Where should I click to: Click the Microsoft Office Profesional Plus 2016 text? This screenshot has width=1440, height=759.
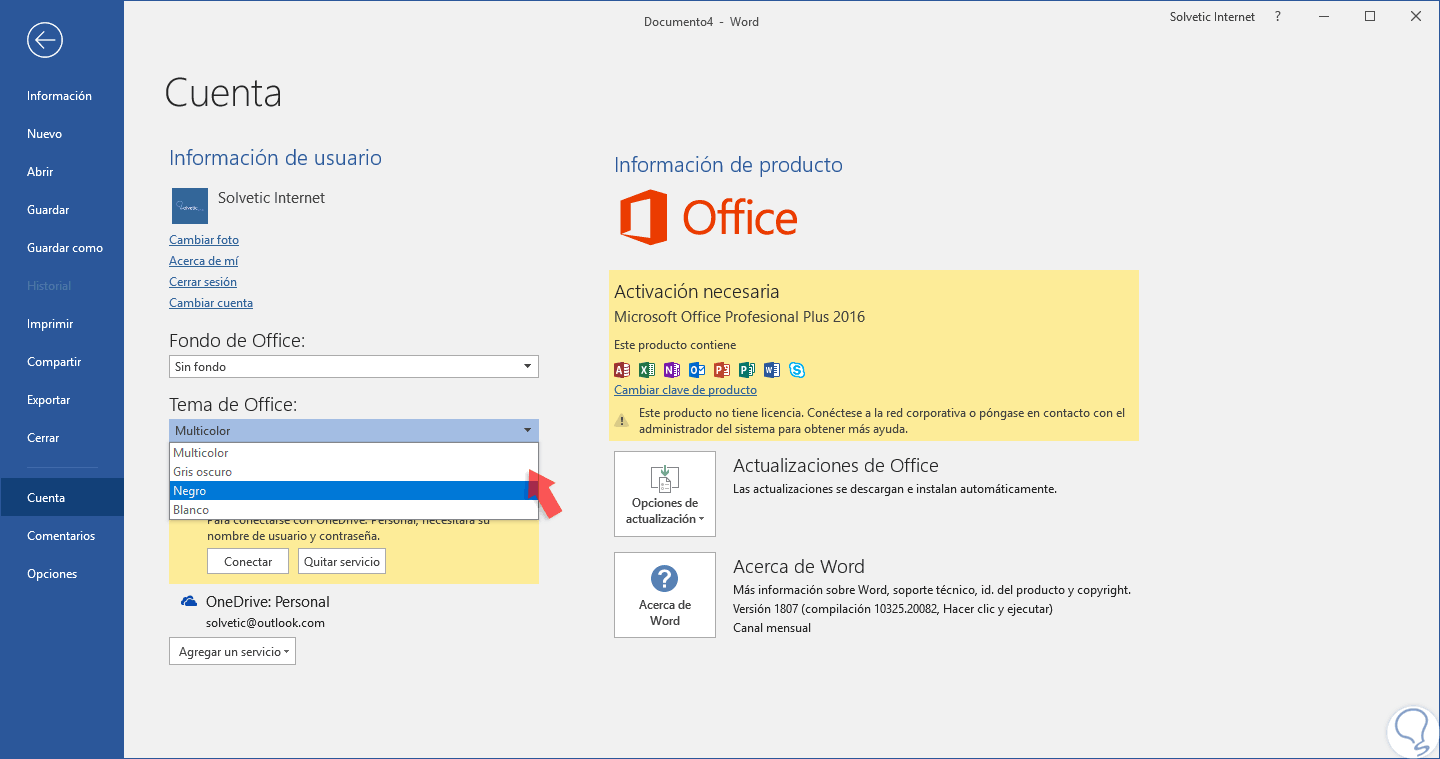(740, 317)
